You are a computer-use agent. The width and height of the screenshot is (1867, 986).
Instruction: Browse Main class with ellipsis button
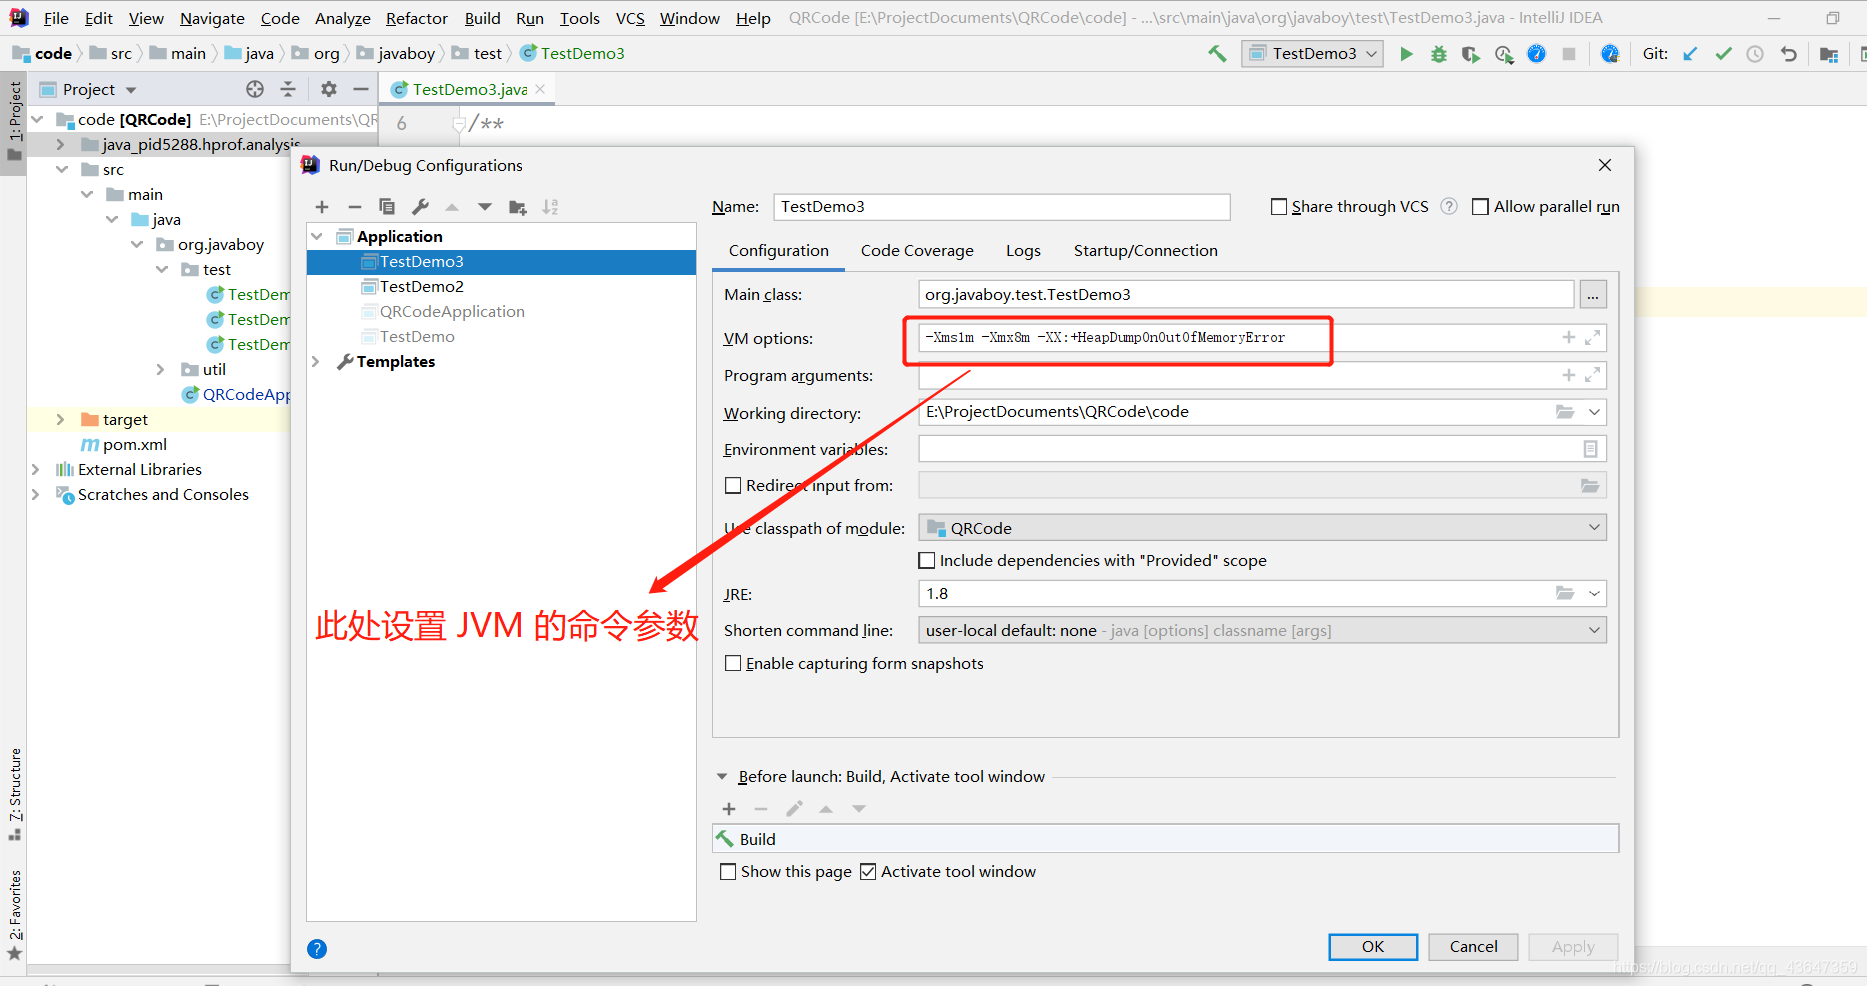(1593, 295)
